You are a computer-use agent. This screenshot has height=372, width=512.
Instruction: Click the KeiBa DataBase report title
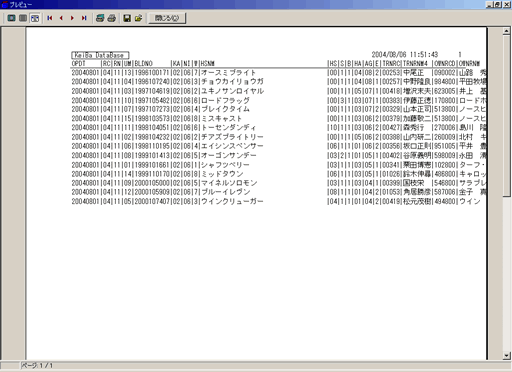pos(100,55)
